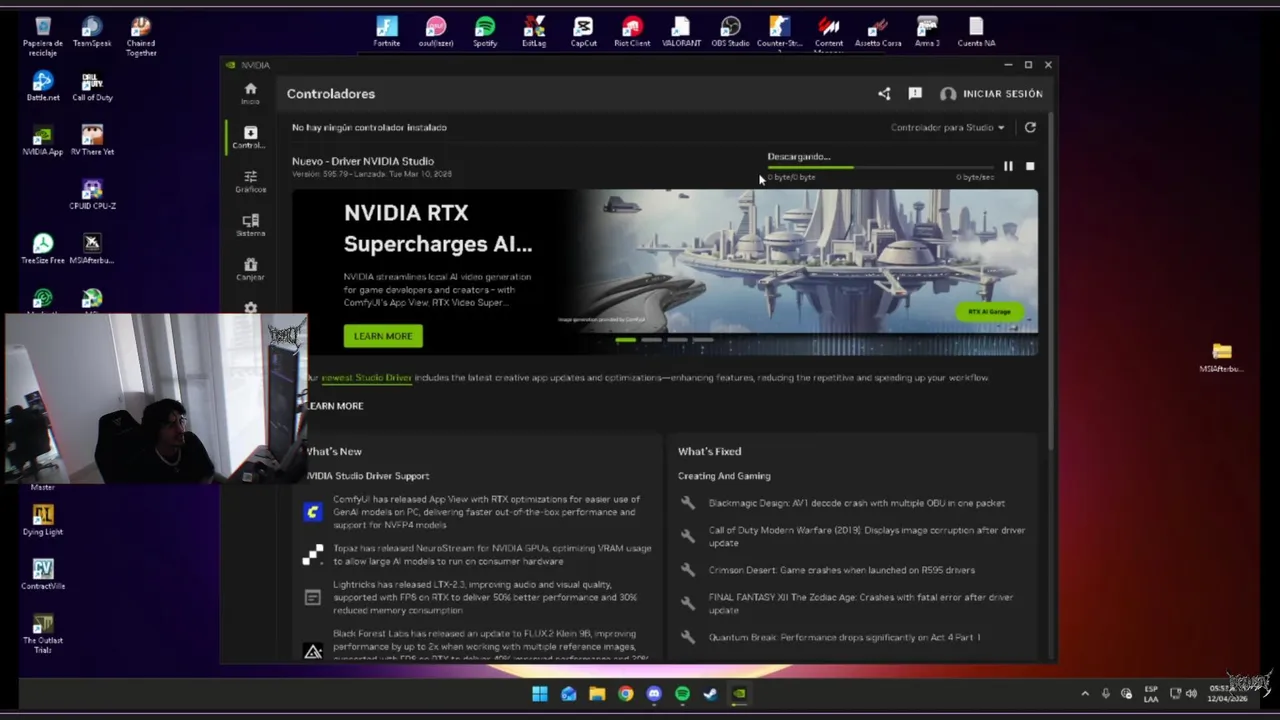Select the Controladores sidebar icon

[250, 137]
